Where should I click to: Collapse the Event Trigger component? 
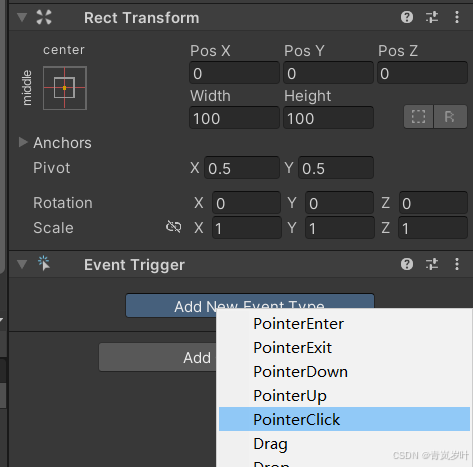click(22, 265)
